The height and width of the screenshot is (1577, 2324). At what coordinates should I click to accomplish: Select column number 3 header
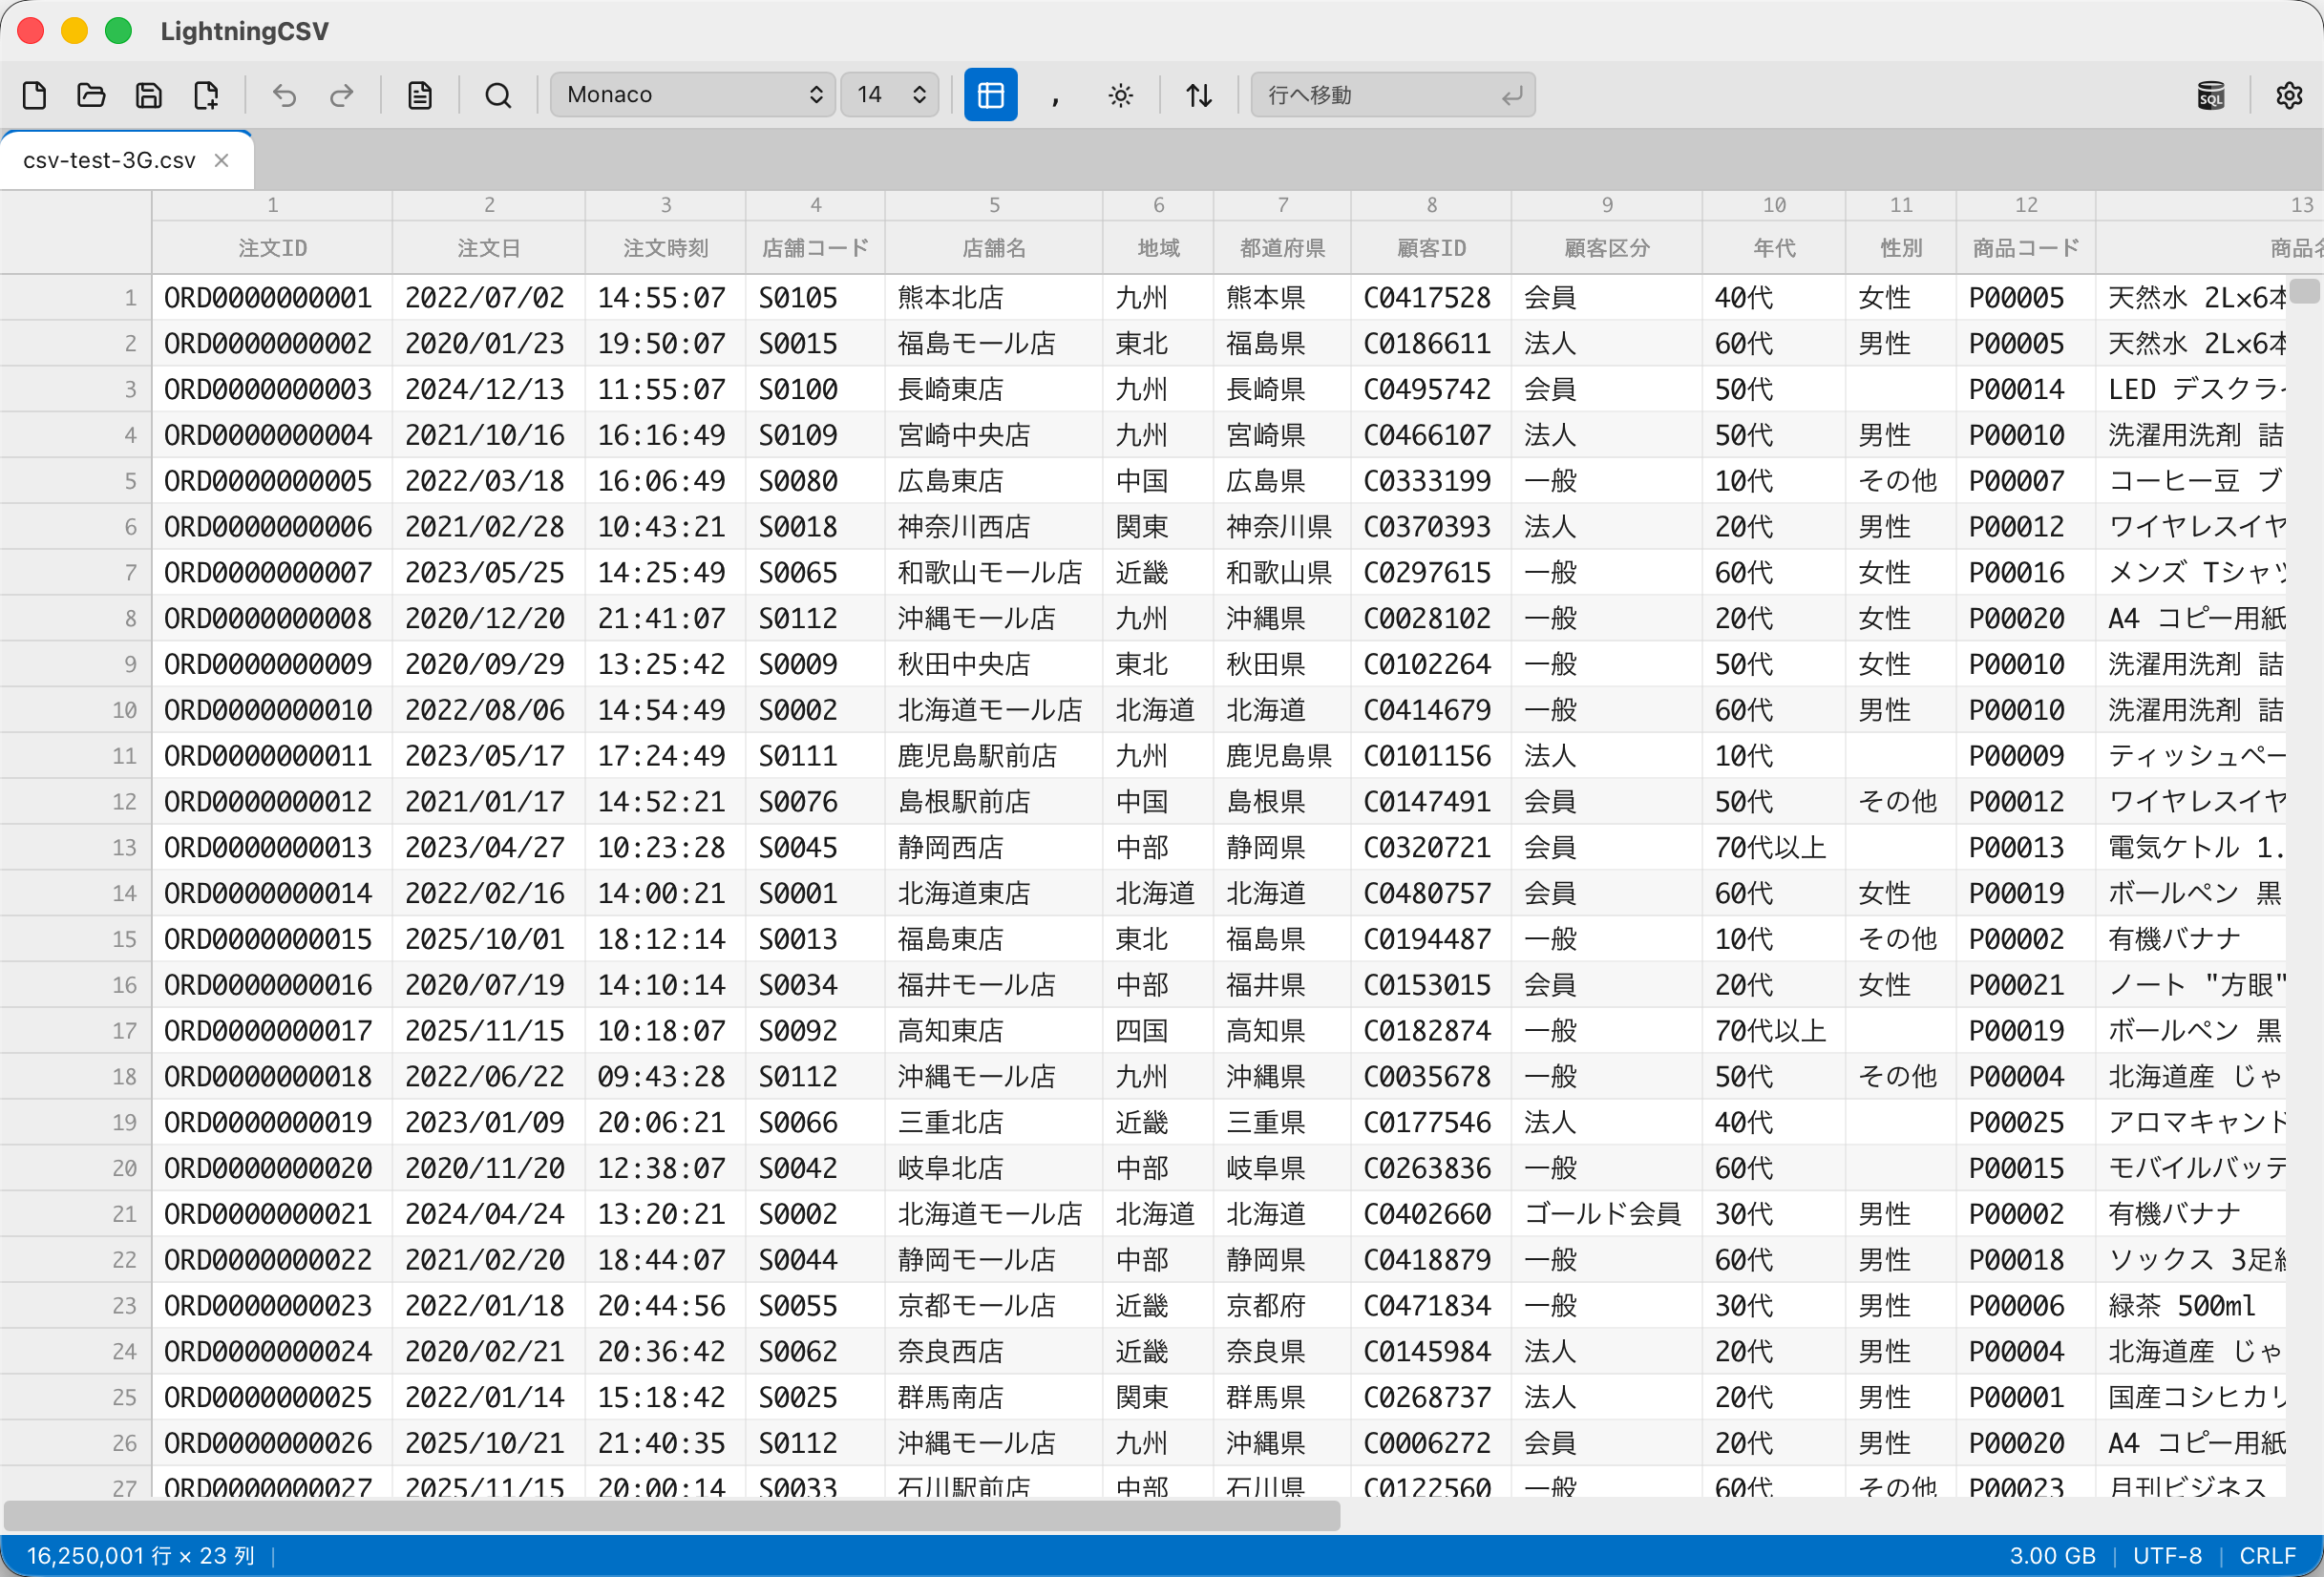click(x=665, y=205)
